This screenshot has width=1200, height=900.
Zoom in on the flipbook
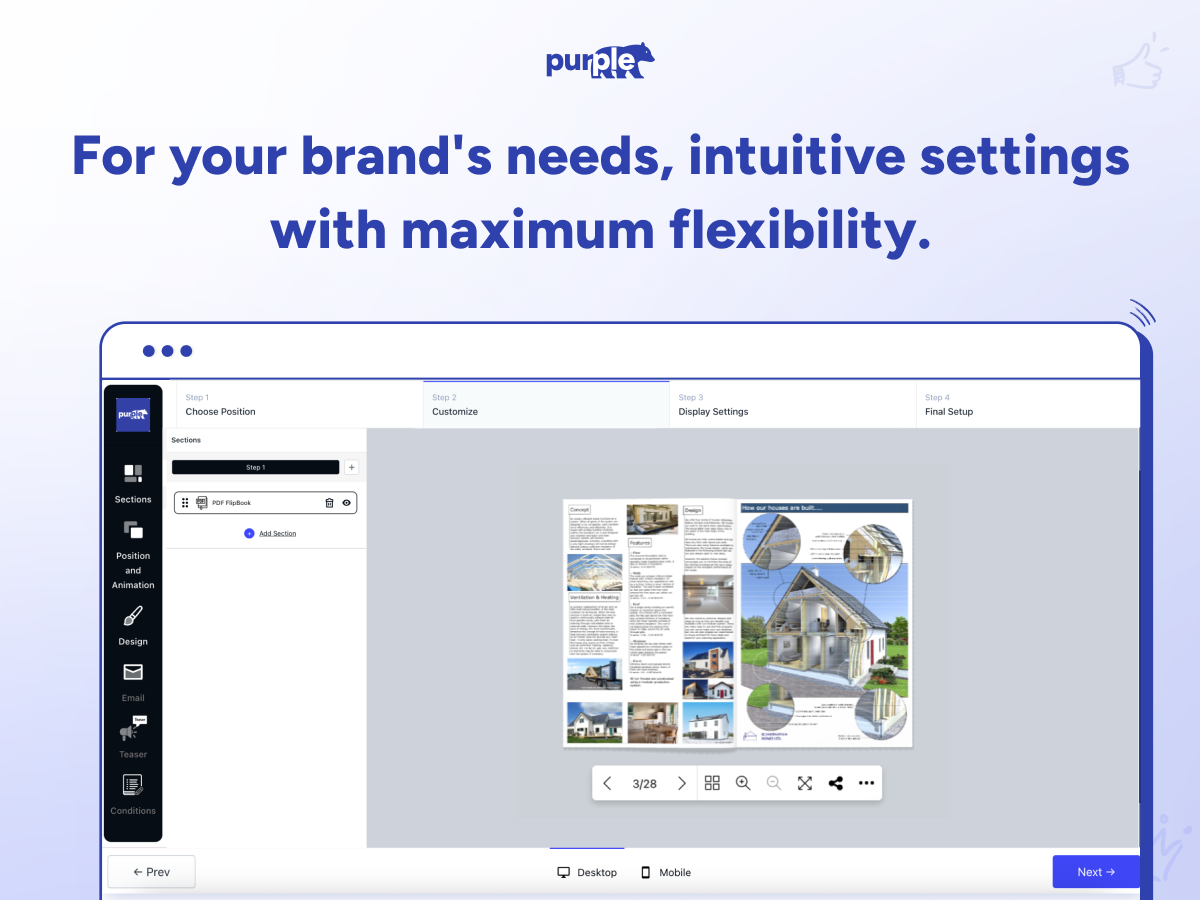click(x=743, y=784)
